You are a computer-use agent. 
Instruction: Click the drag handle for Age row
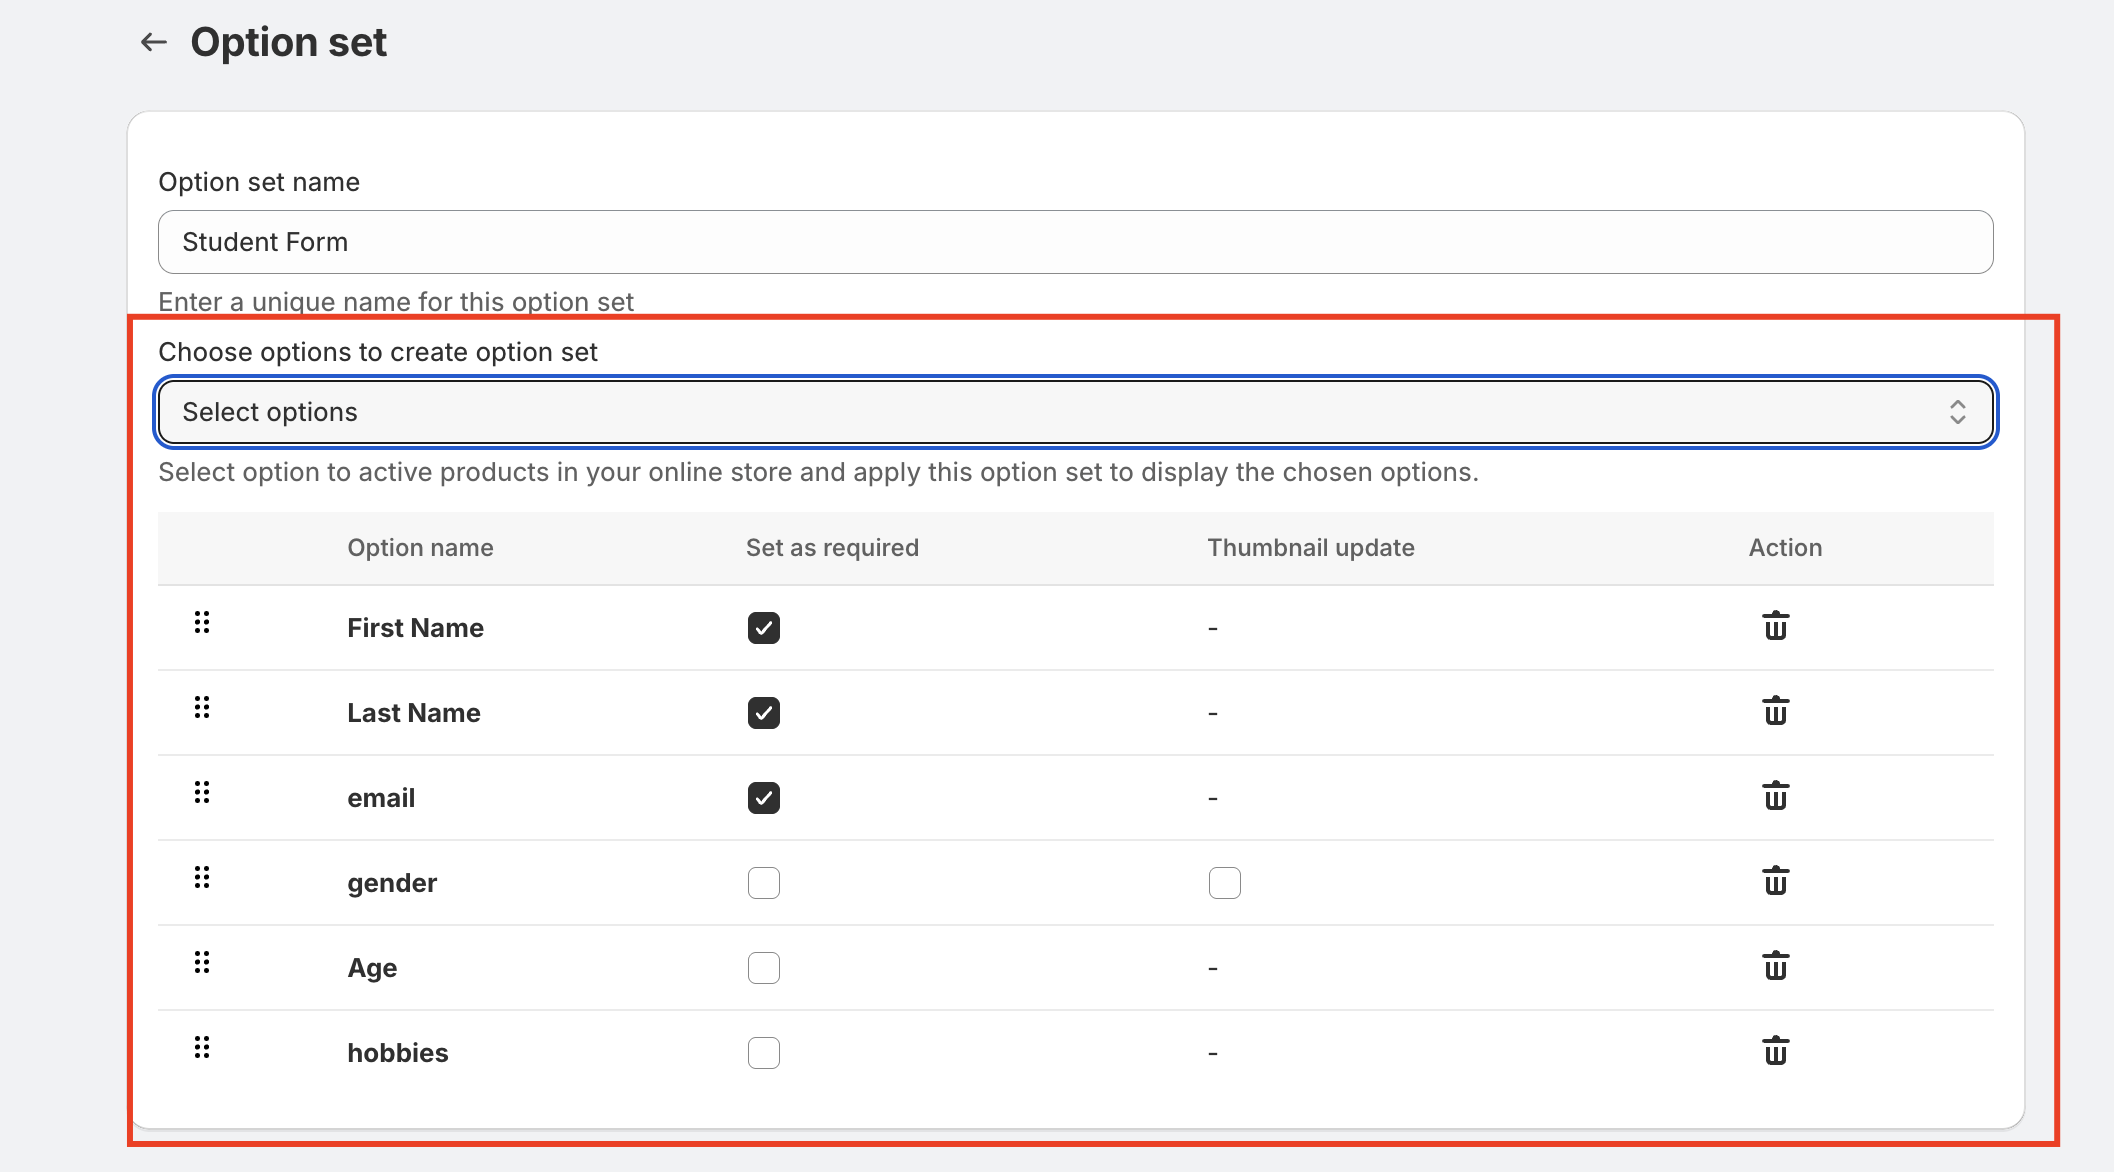(202, 963)
